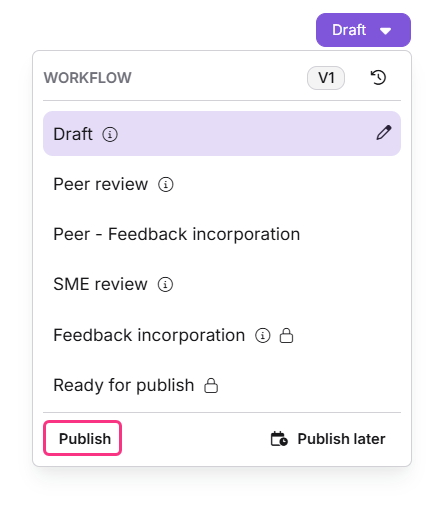Choose Peer - Feedback incorporation stage
Screen dimensions: 442x523
tap(222, 234)
